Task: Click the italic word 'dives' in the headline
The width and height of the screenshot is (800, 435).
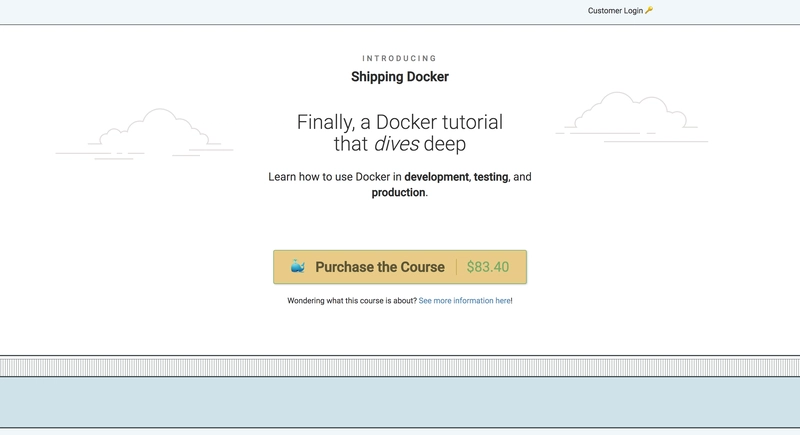Action: [x=396, y=145]
